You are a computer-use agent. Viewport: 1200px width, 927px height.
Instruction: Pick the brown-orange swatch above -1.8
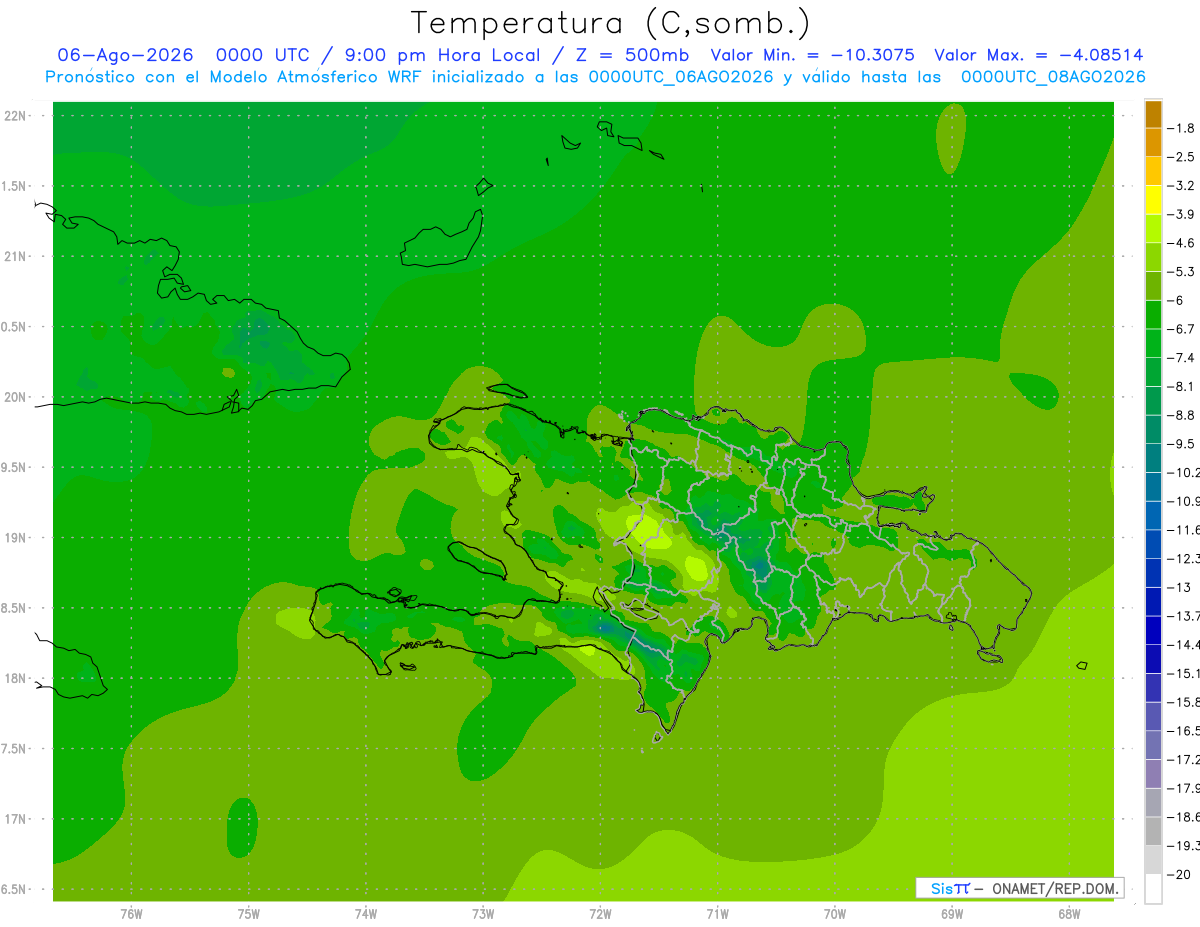(x=1153, y=114)
